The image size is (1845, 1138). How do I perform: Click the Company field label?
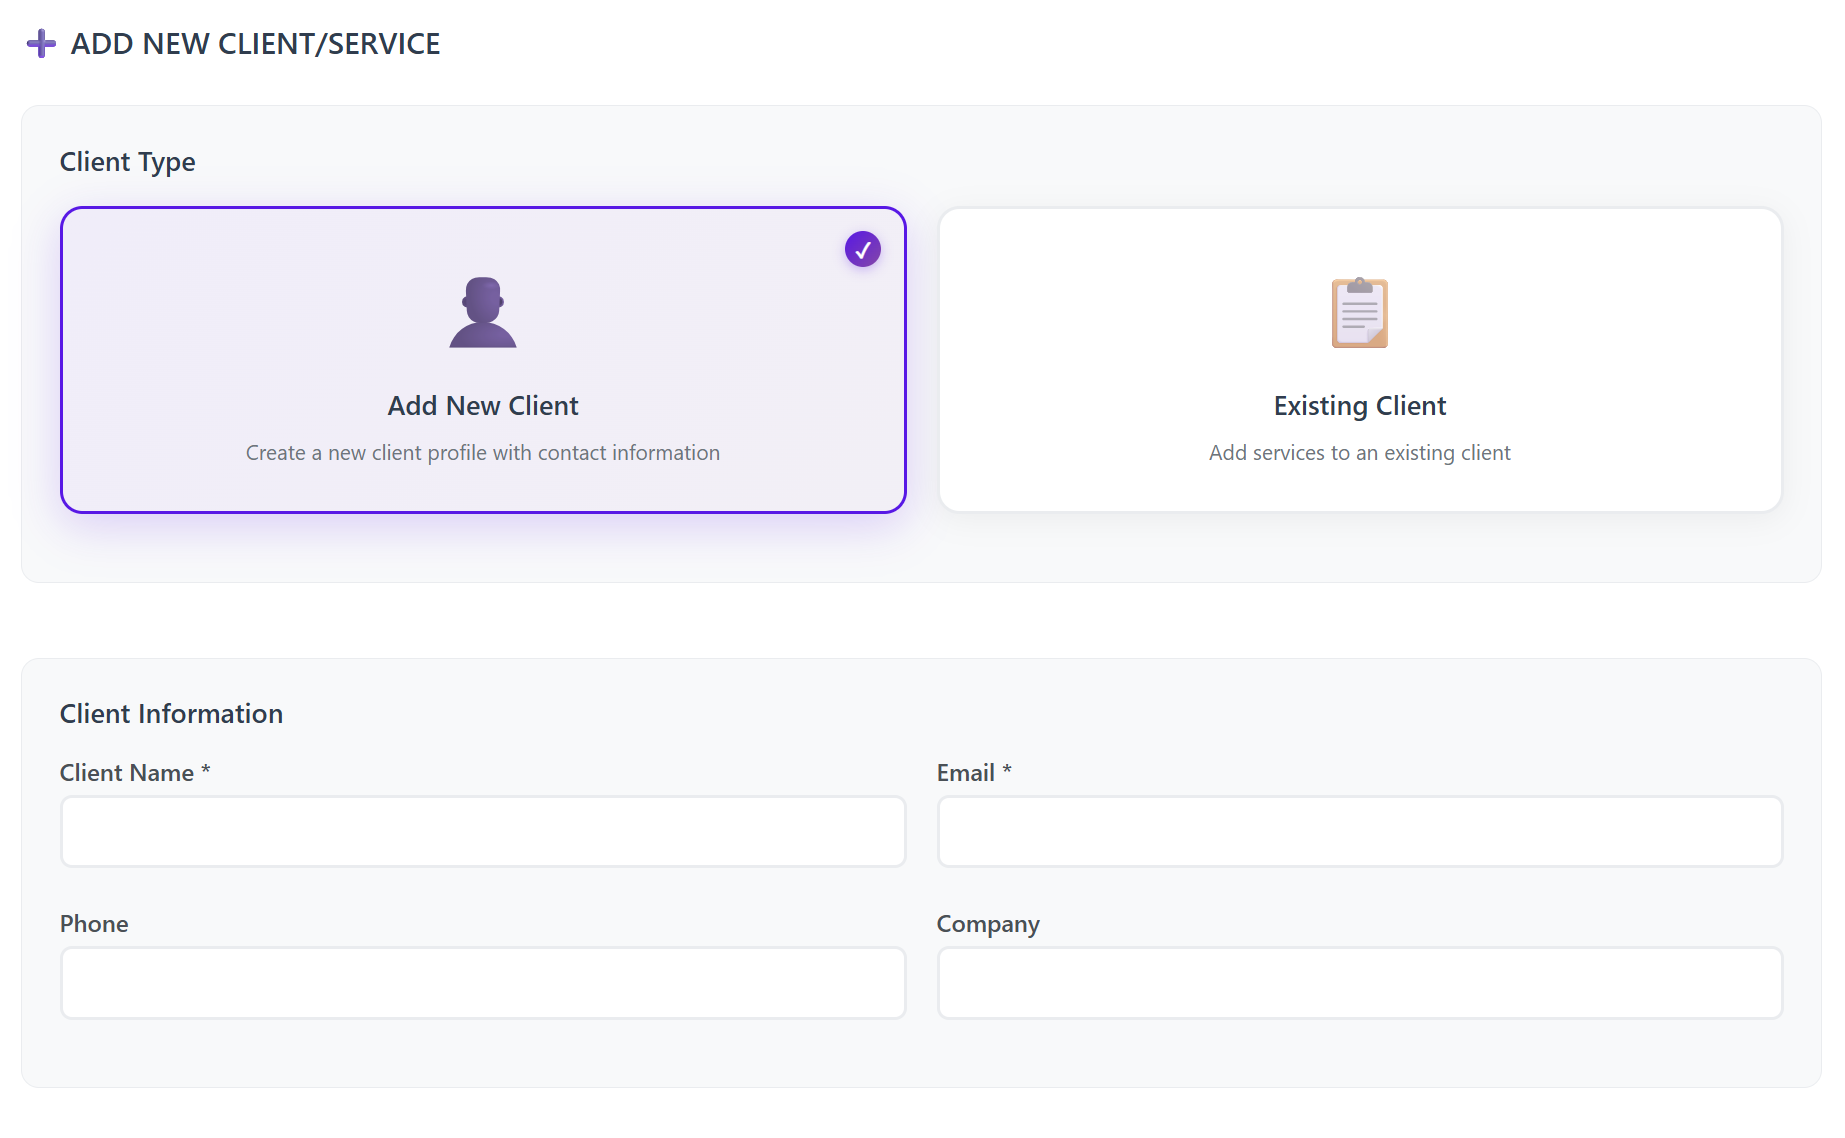[988, 924]
